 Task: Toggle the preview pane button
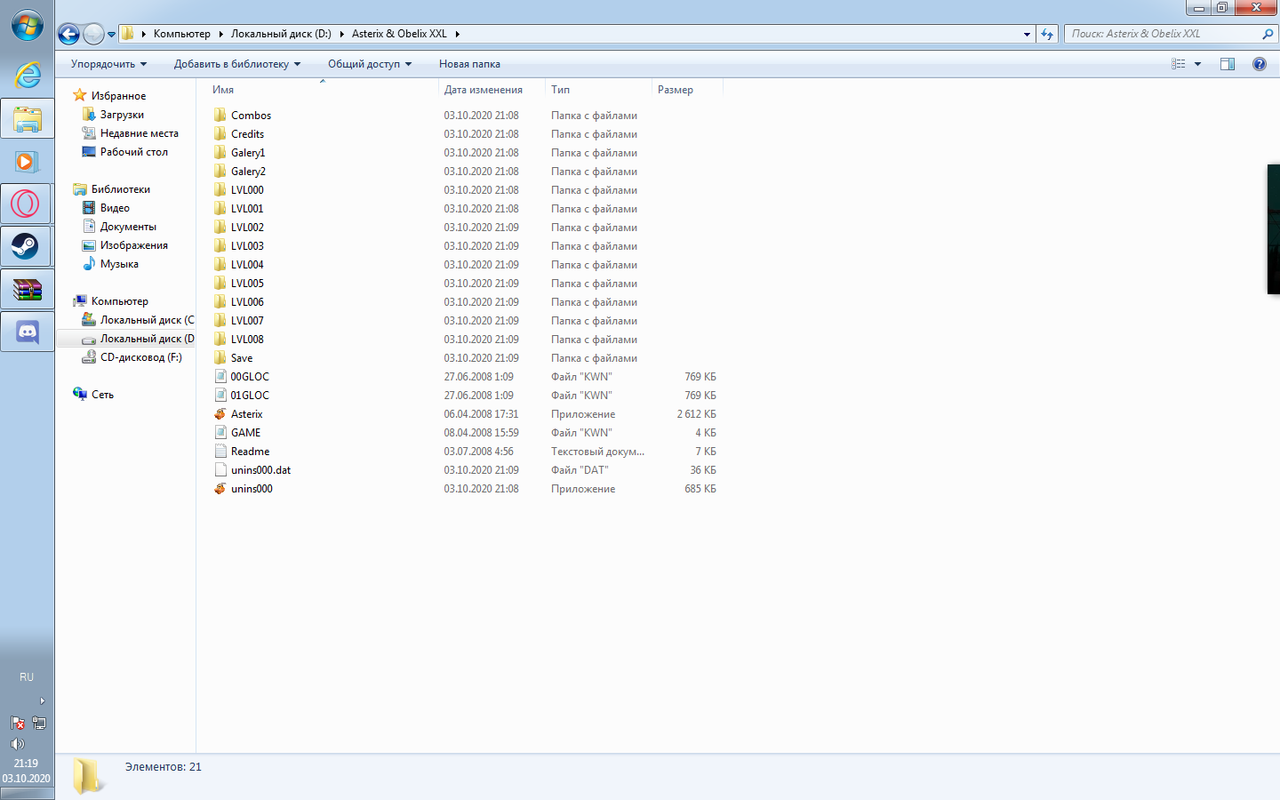1228,64
